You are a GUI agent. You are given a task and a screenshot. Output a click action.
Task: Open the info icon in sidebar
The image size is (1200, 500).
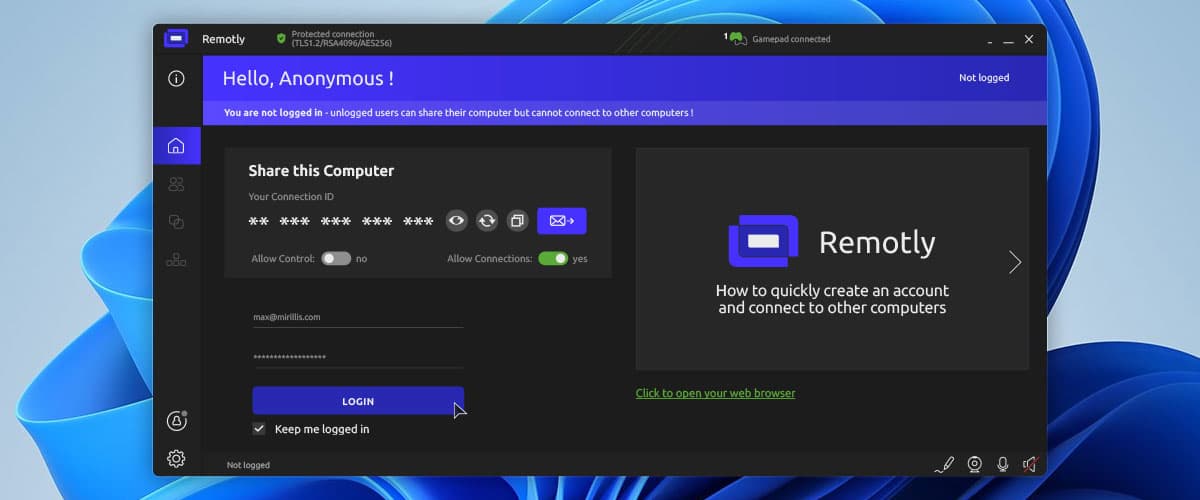176,78
